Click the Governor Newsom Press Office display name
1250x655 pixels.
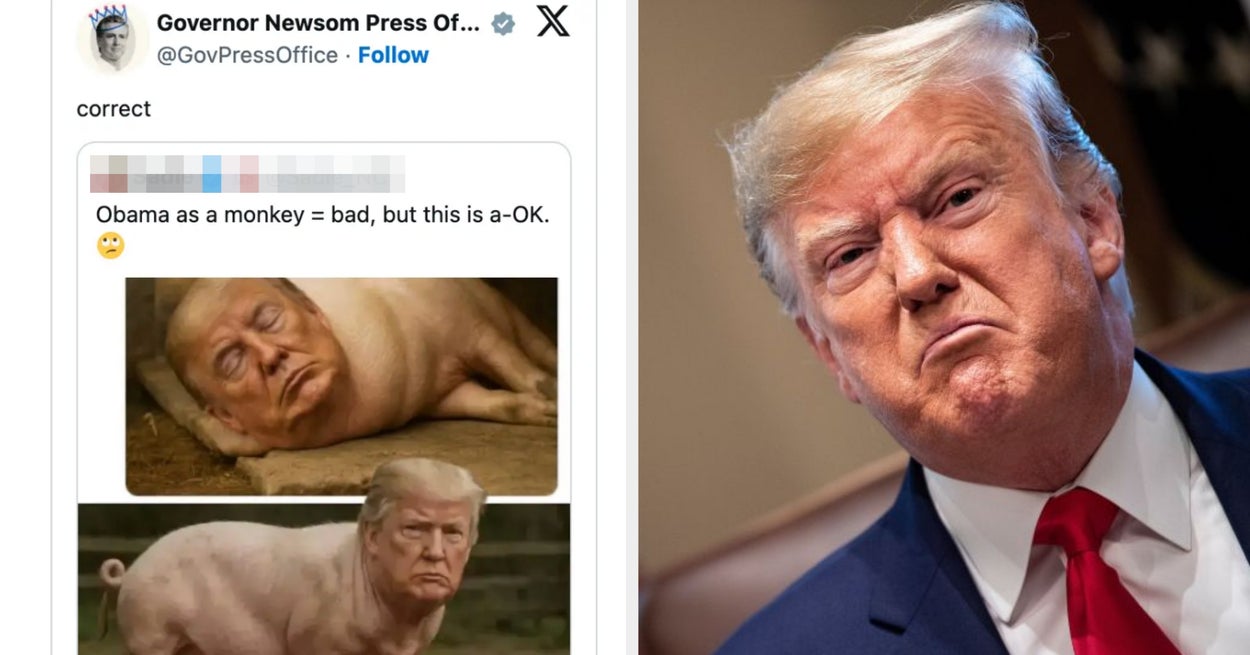[318, 22]
